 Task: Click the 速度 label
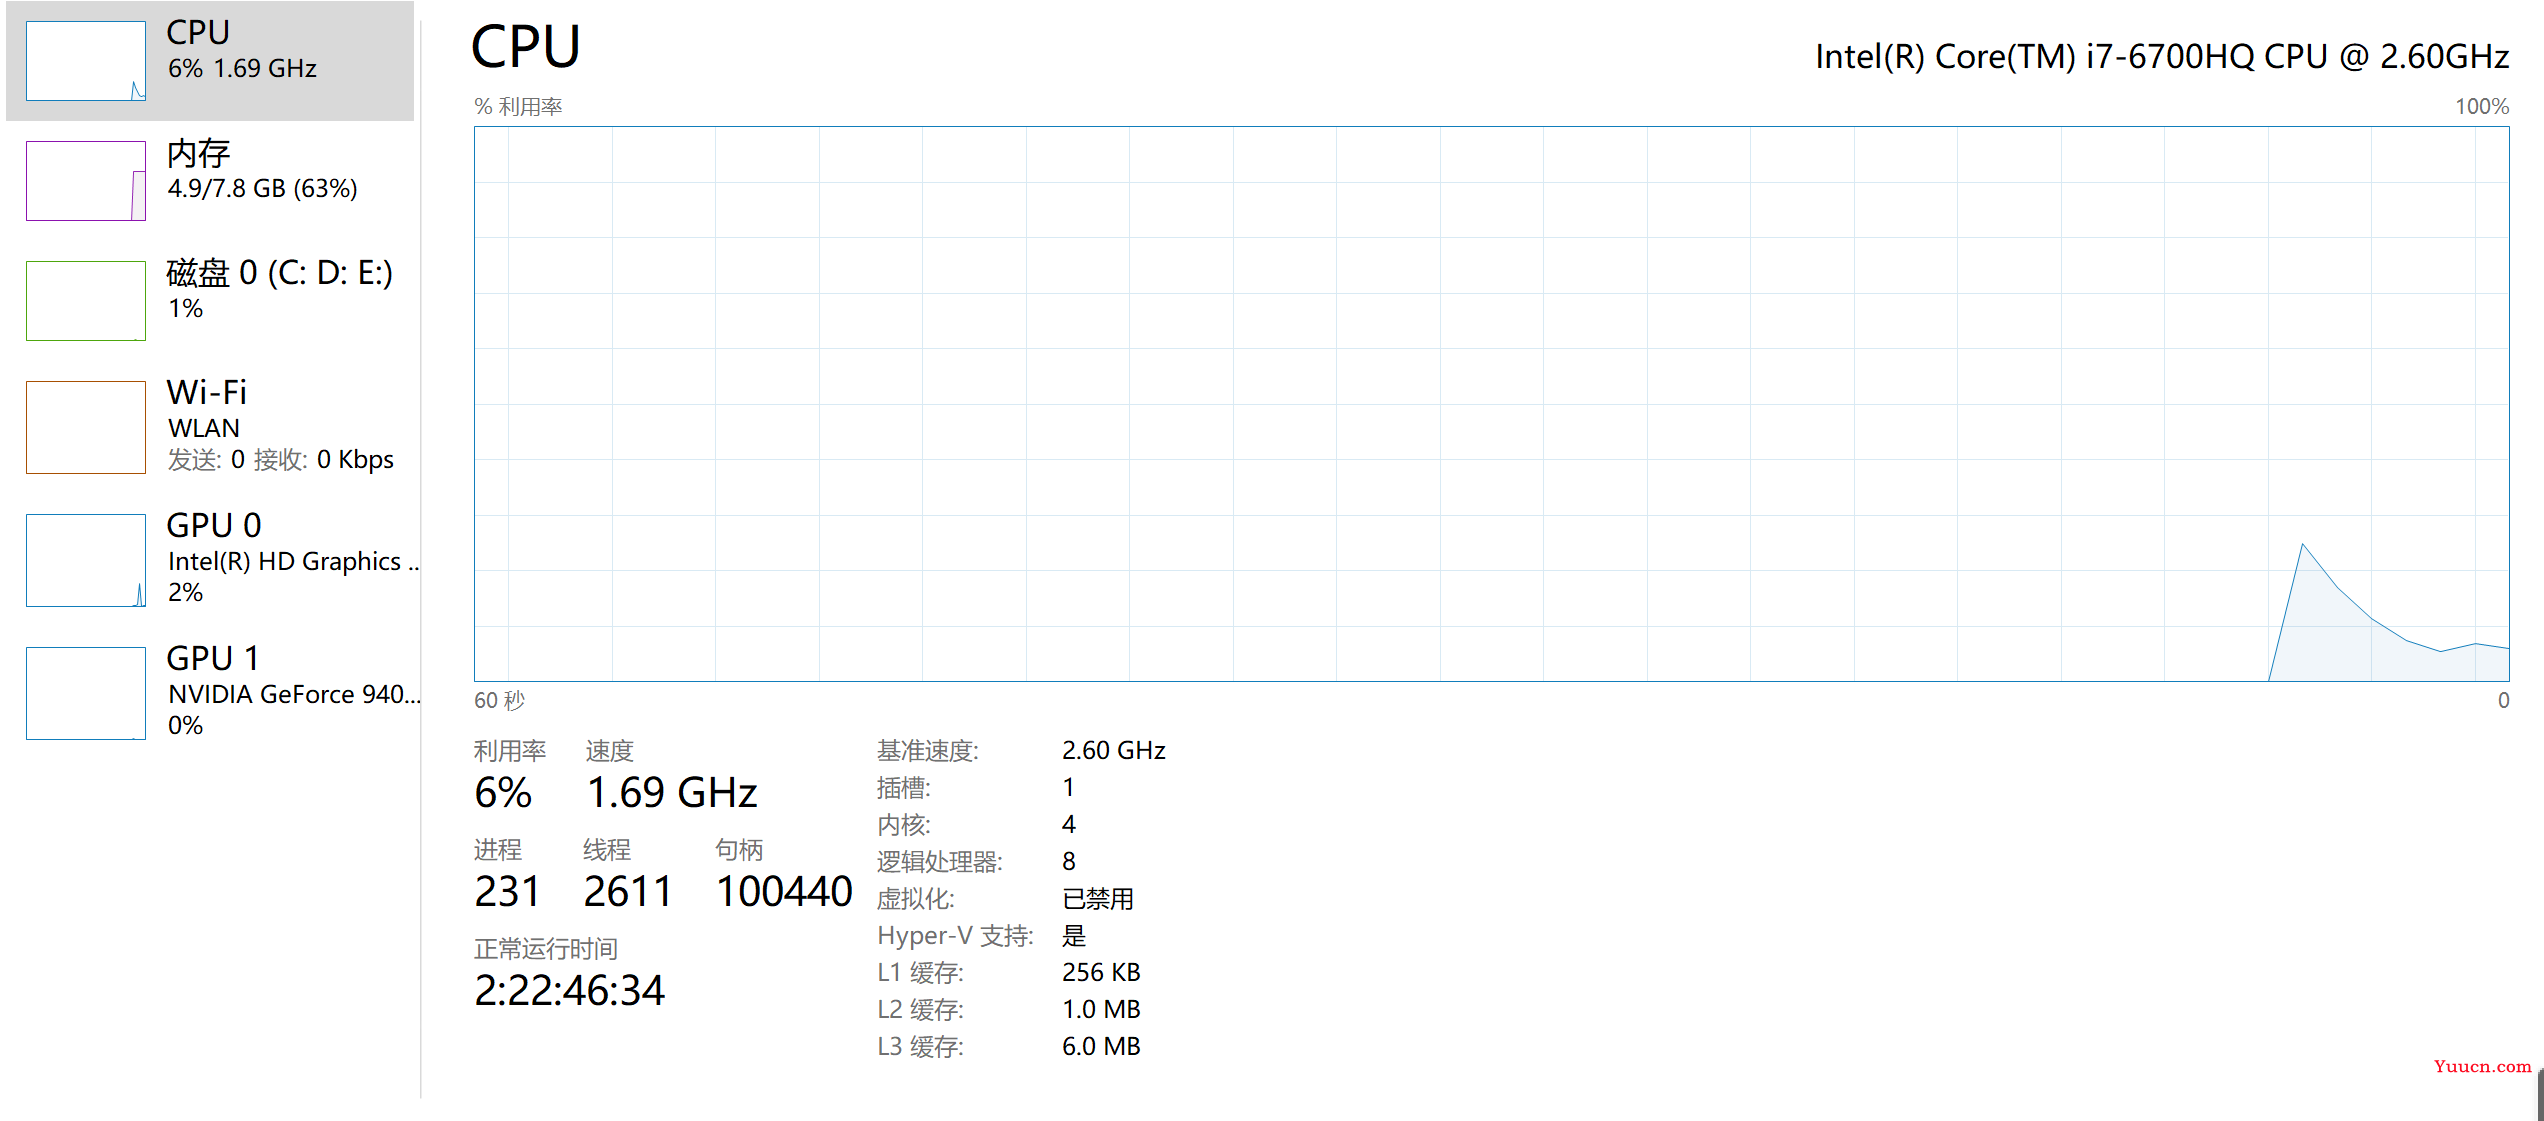click(610, 751)
